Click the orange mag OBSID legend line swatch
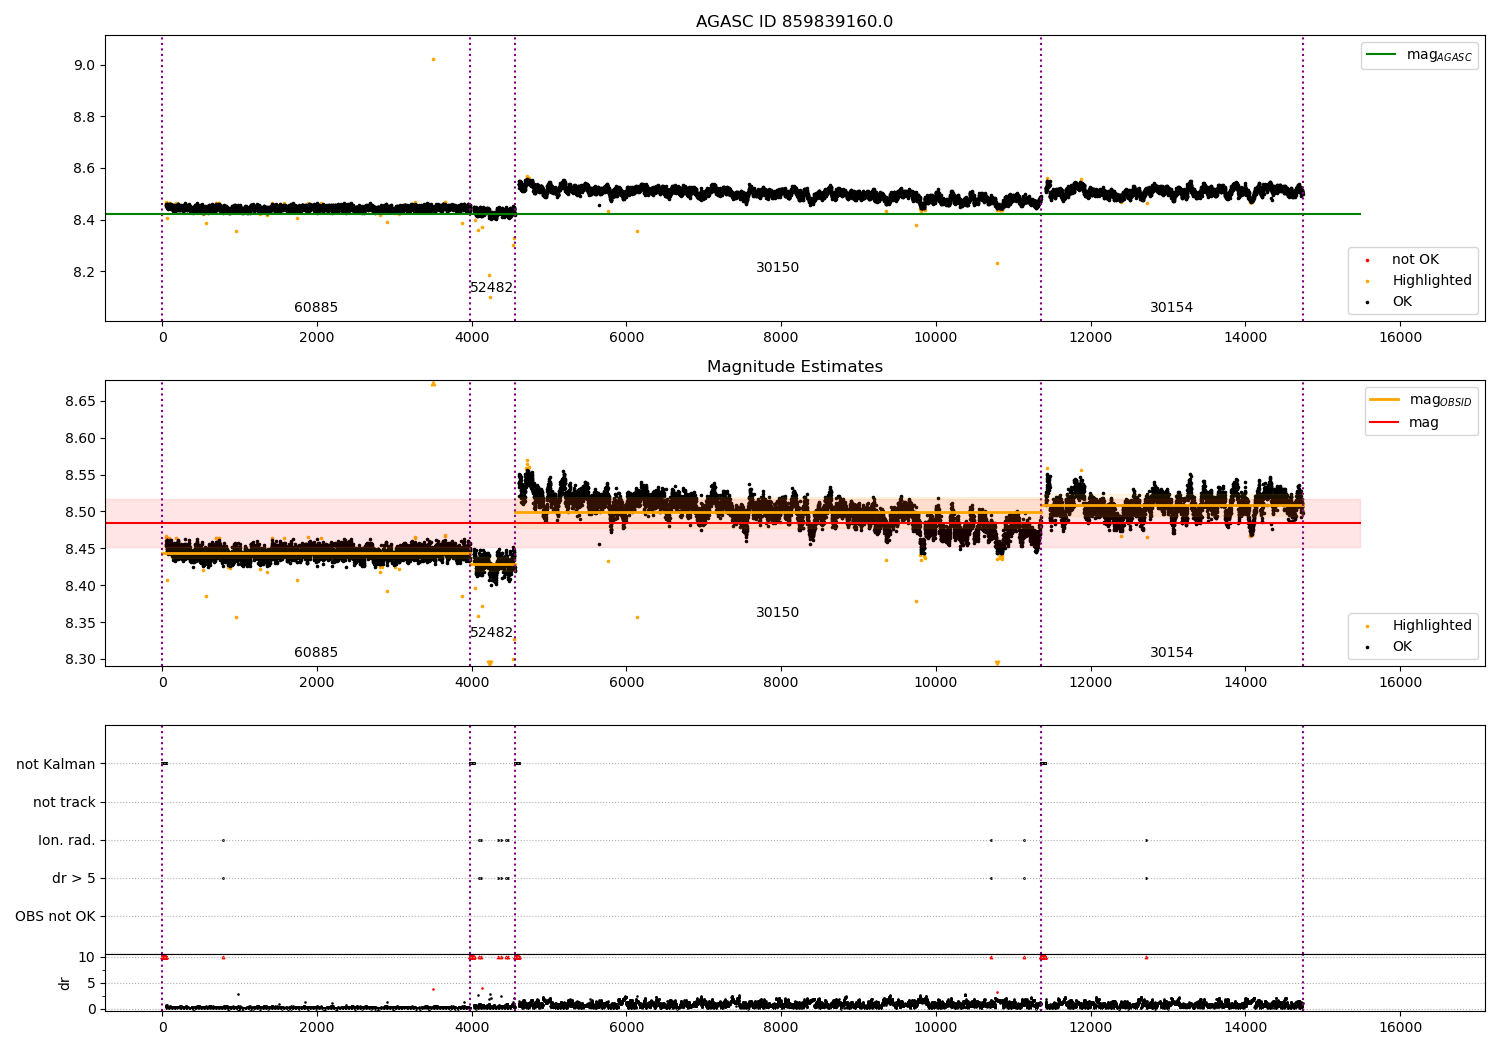1500x1050 pixels. [x=1384, y=400]
